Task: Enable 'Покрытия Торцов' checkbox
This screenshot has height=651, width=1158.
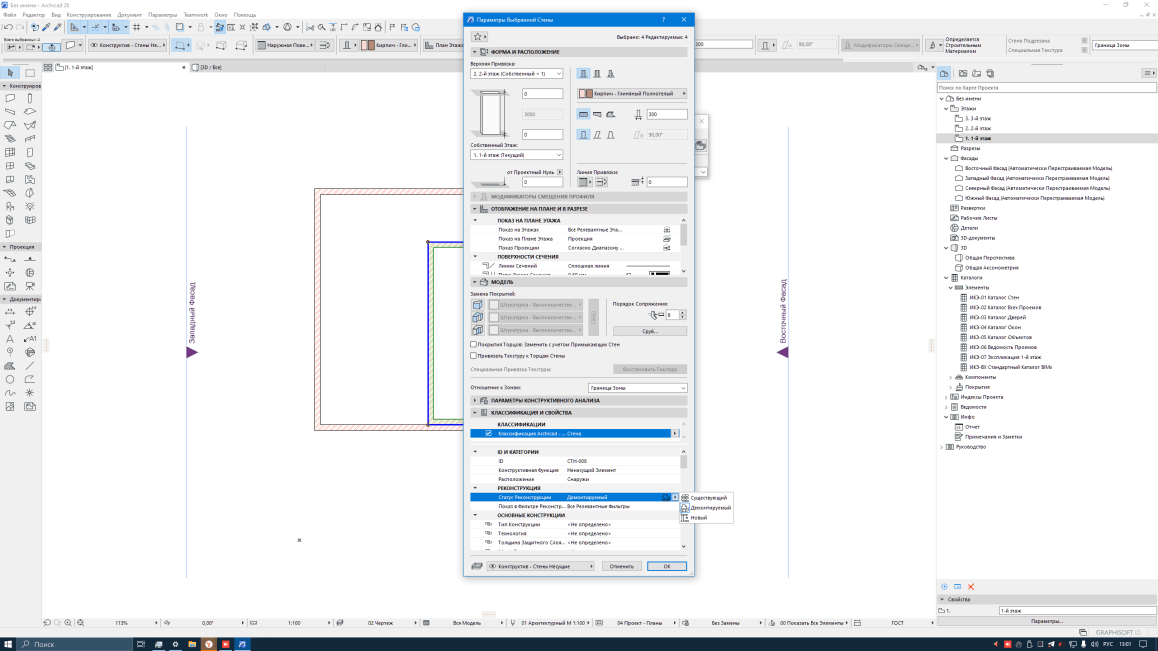Action: point(473,344)
